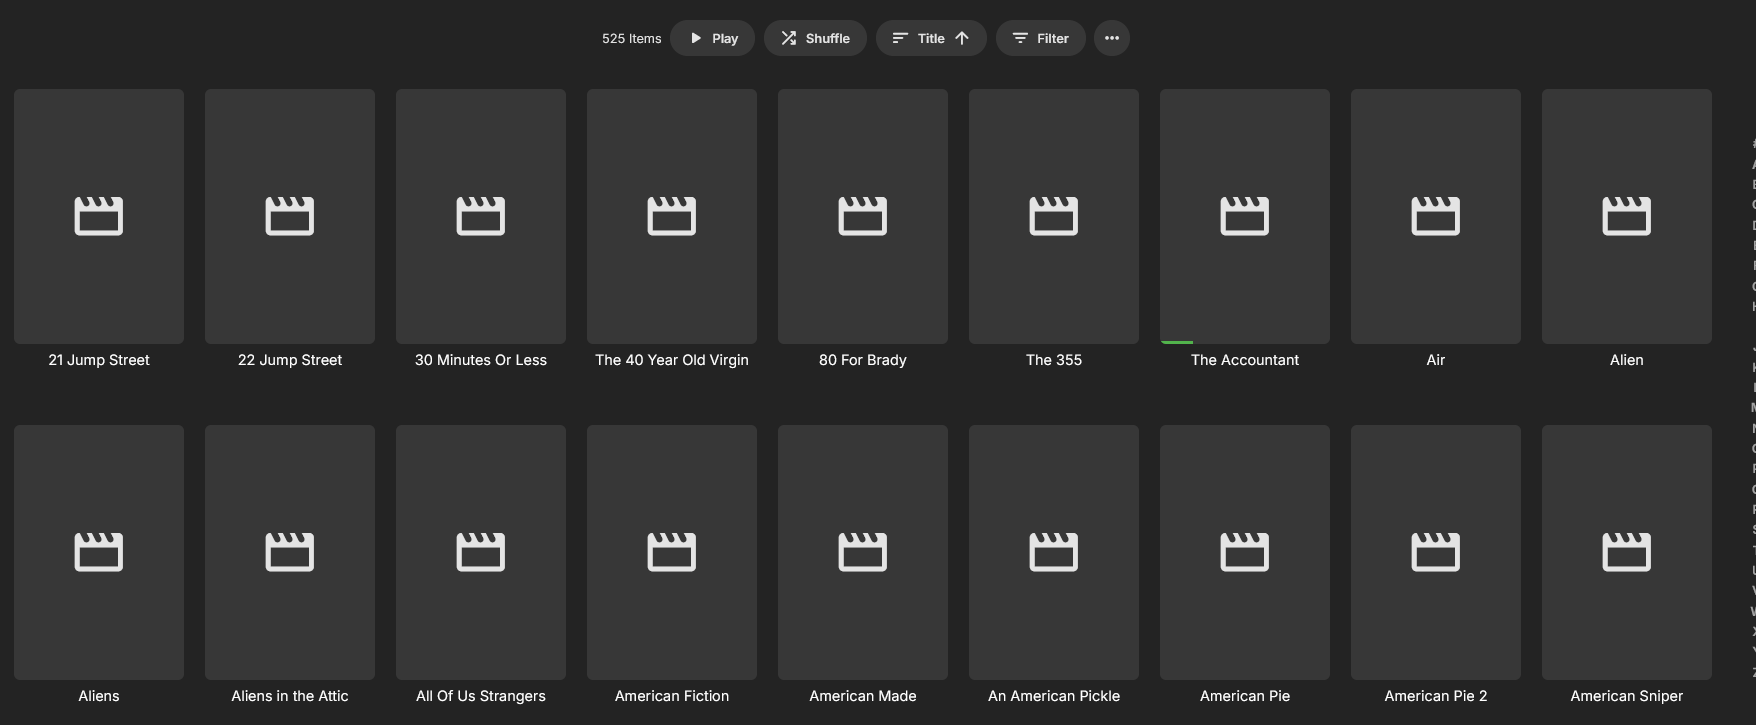The height and width of the screenshot is (725, 1756).
Task: Click the "Aliens" title text
Action: [x=99, y=696]
